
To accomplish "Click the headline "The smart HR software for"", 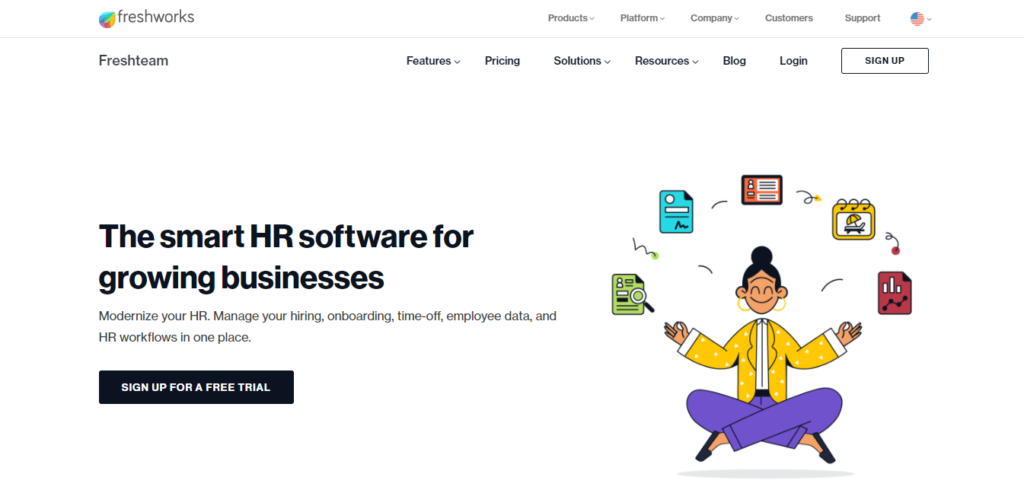I will click(286, 236).
